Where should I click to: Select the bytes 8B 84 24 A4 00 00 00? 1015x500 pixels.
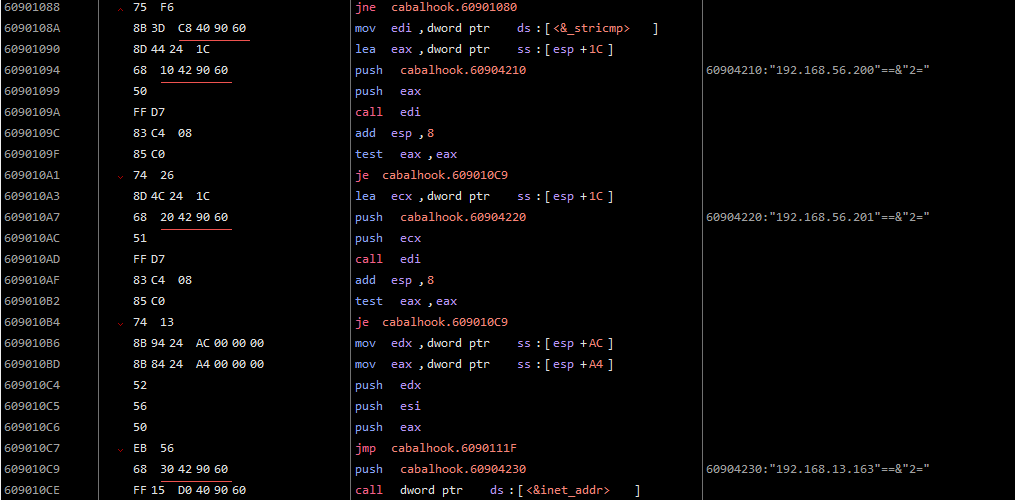tap(198, 364)
